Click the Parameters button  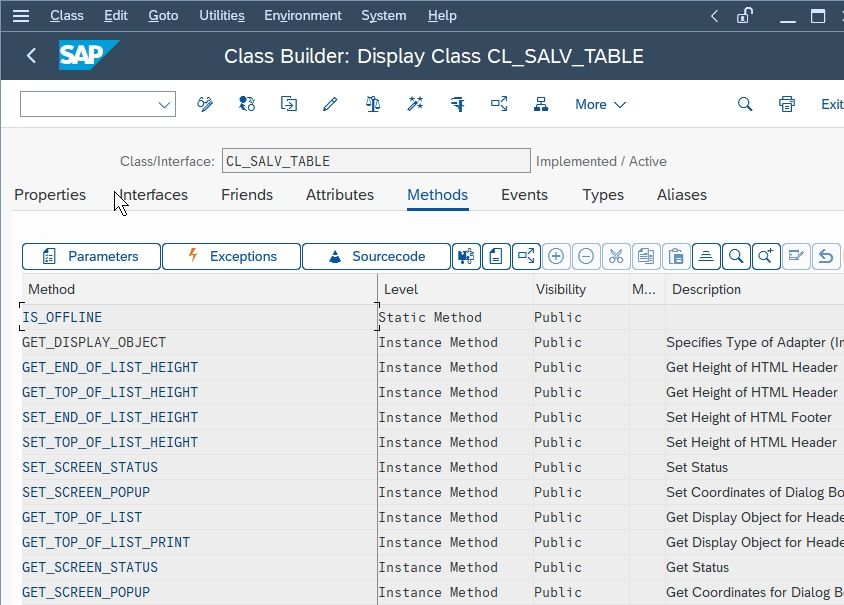click(x=91, y=256)
